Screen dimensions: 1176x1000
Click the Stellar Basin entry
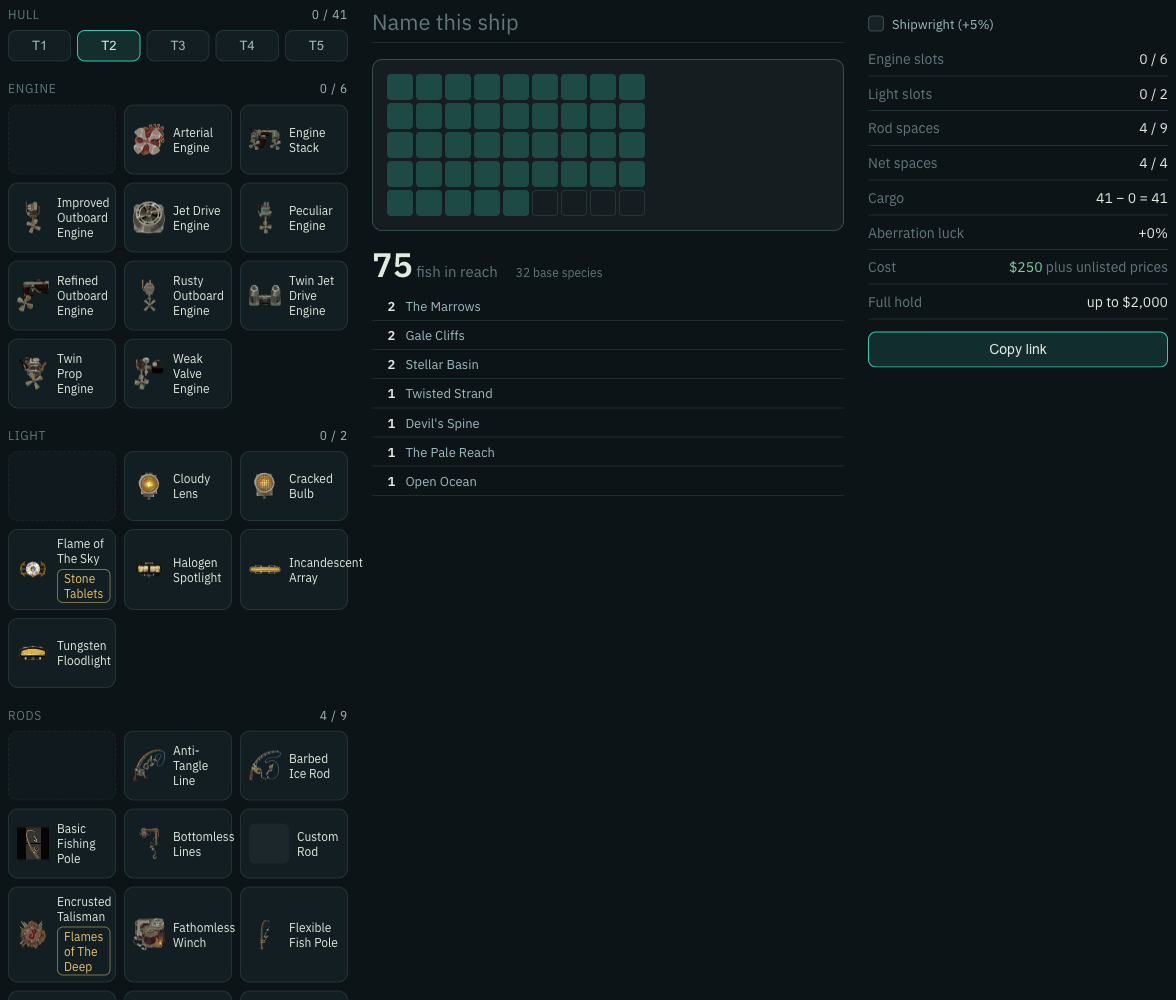click(608, 365)
